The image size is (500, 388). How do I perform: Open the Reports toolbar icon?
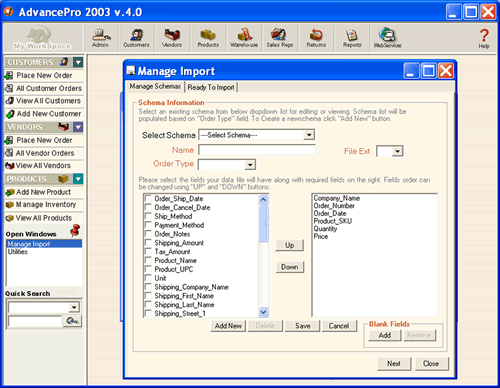352,38
